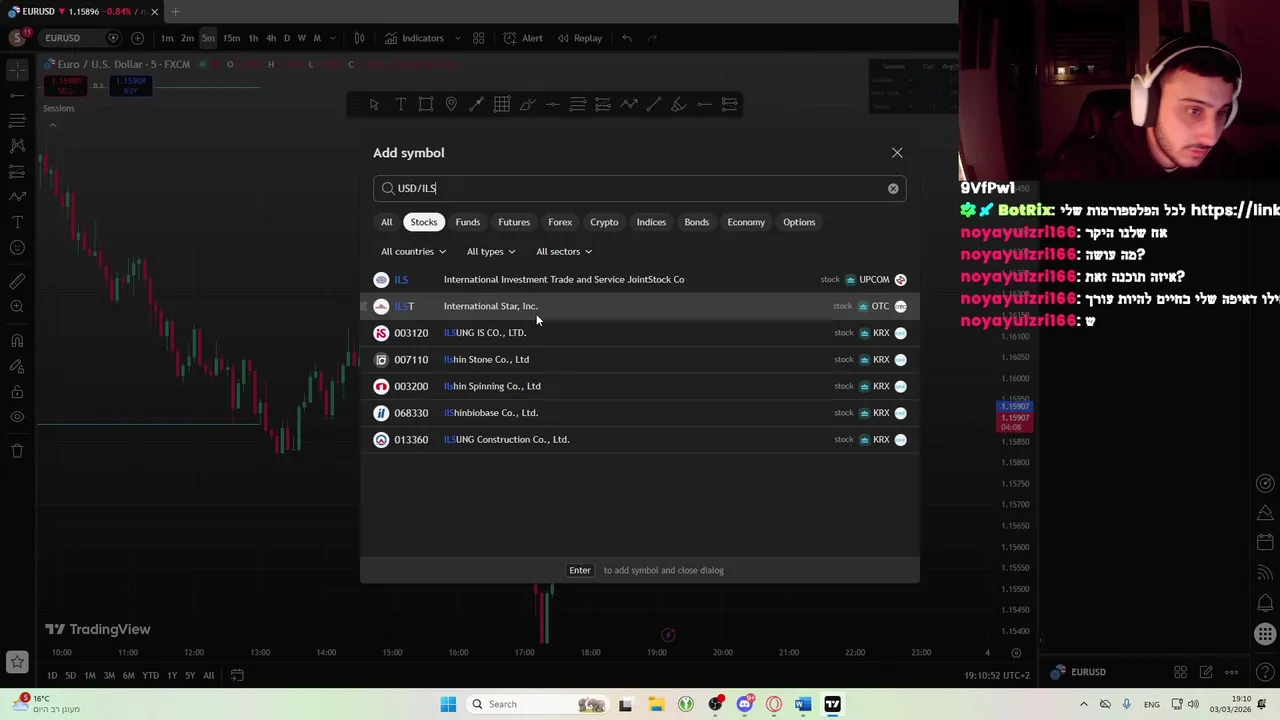Clear the USD/ILS search text
The image size is (1280, 720).
893,188
